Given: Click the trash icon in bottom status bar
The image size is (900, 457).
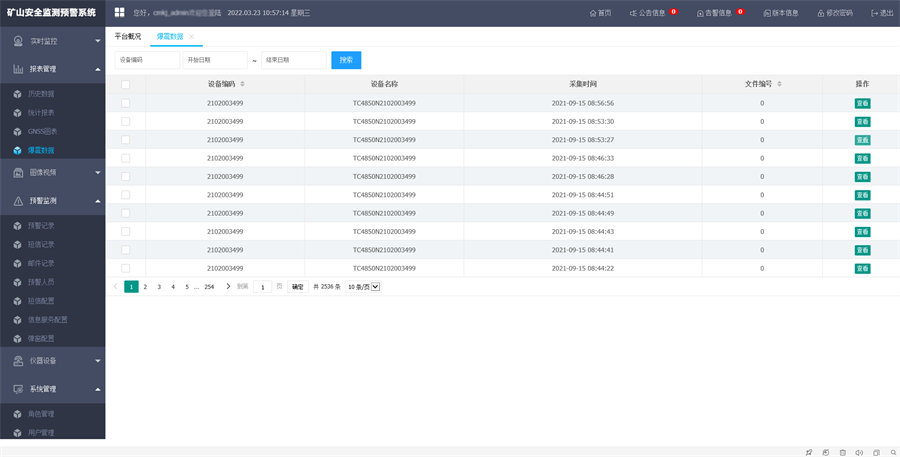Looking at the screenshot, I should coord(843,452).
